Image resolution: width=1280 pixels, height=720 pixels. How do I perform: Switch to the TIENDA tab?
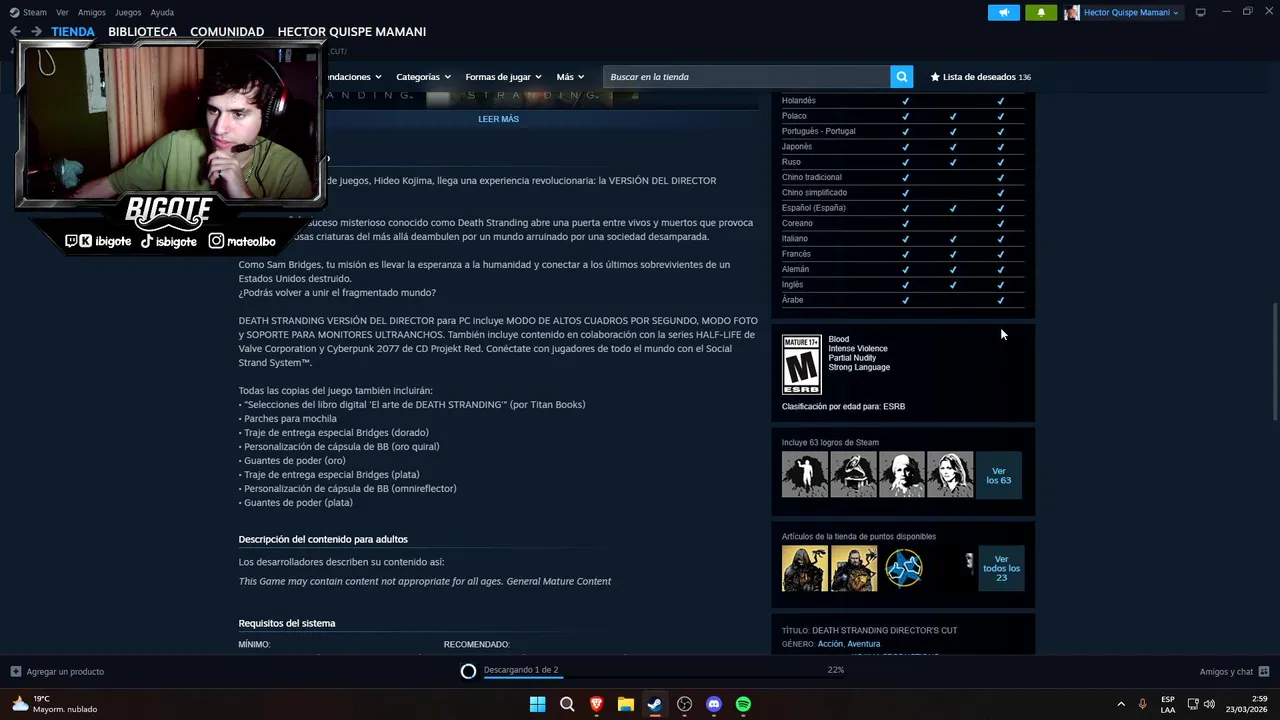point(73,32)
